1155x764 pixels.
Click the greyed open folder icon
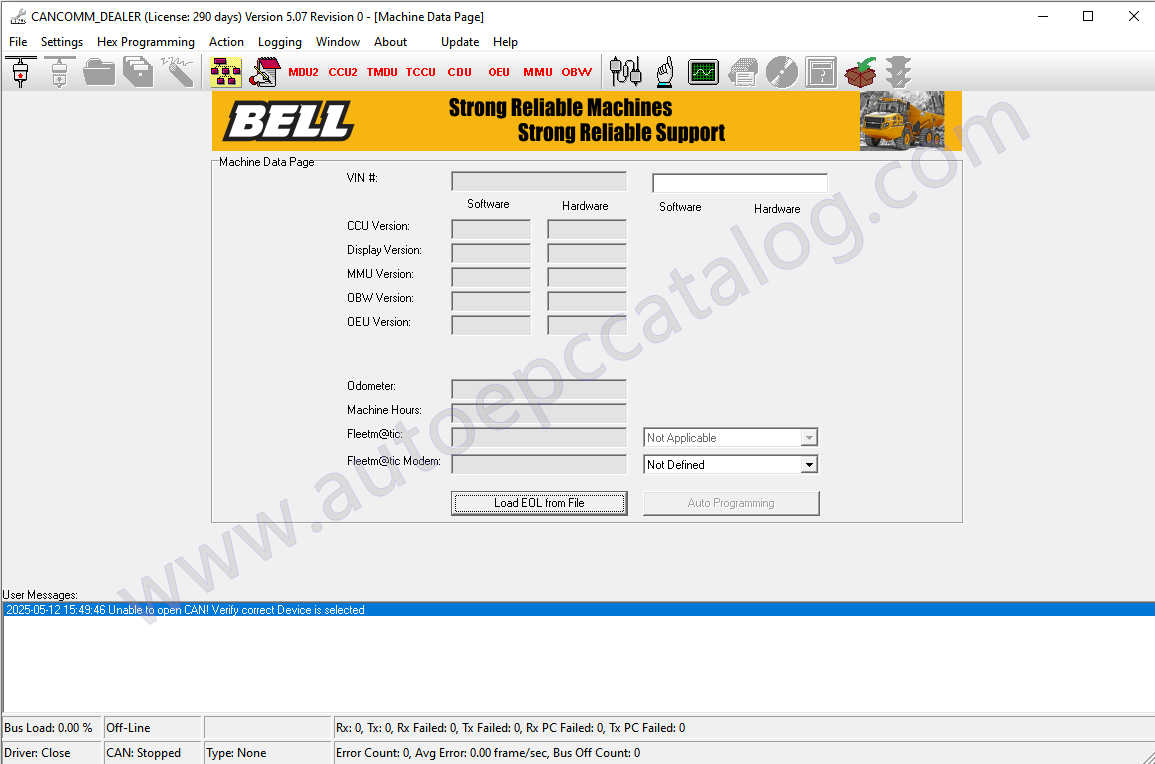tap(99, 72)
